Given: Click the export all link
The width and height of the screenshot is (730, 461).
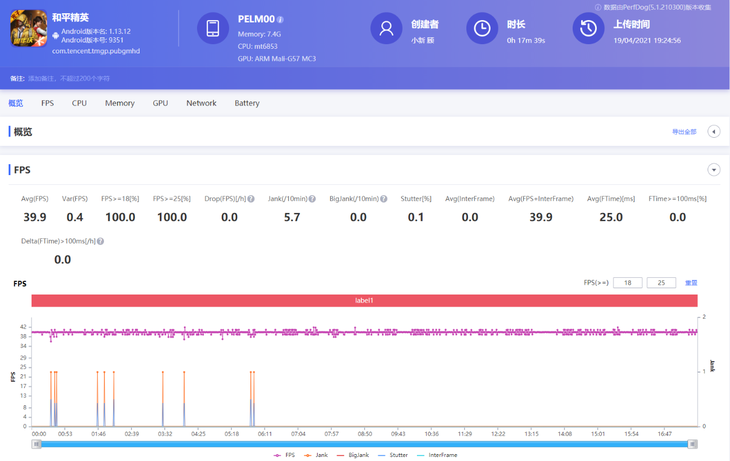Looking at the screenshot, I should click(683, 132).
